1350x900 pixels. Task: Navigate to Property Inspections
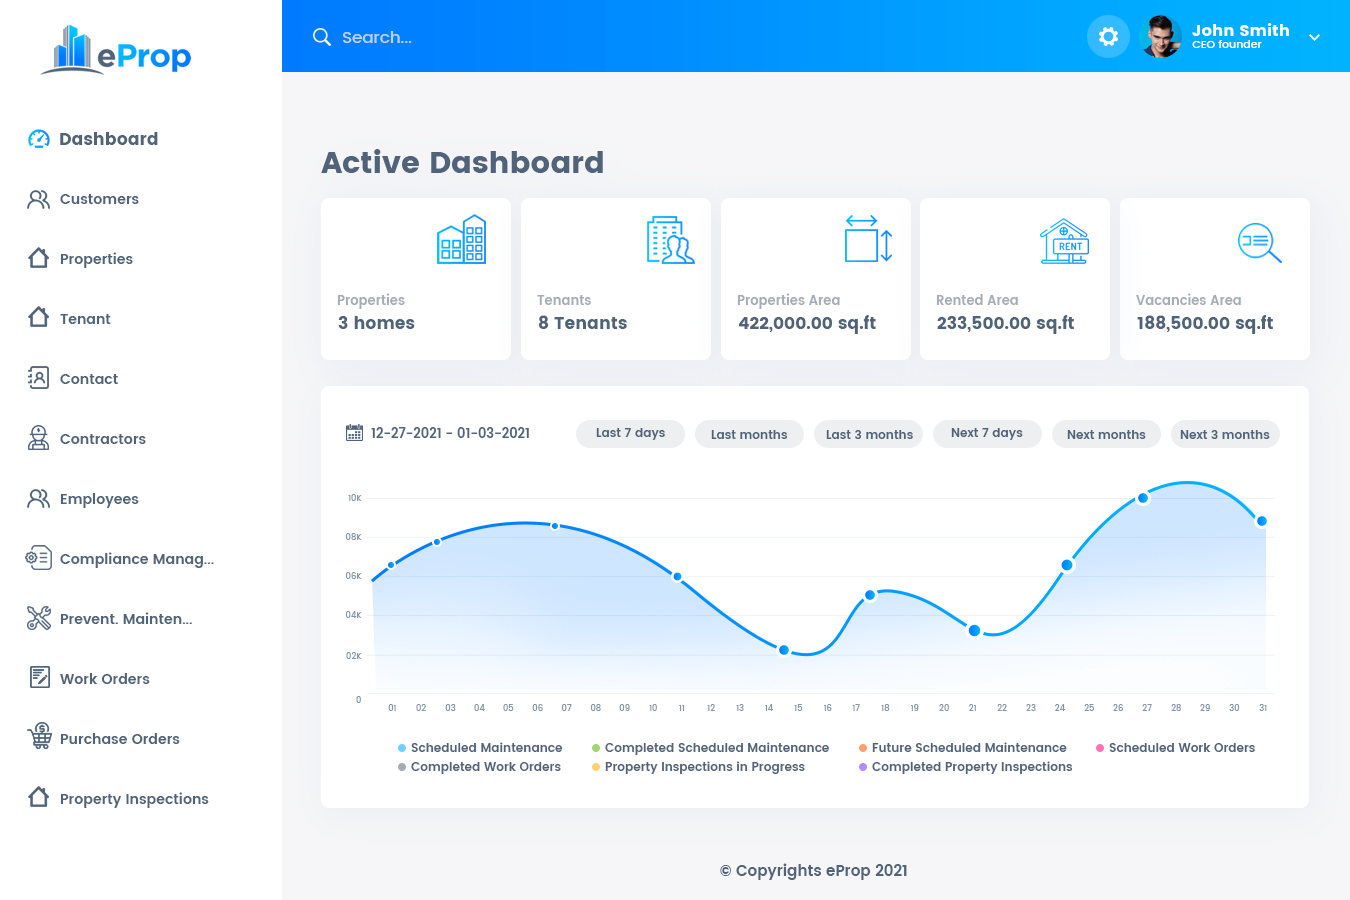pyautogui.click(x=38, y=798)
